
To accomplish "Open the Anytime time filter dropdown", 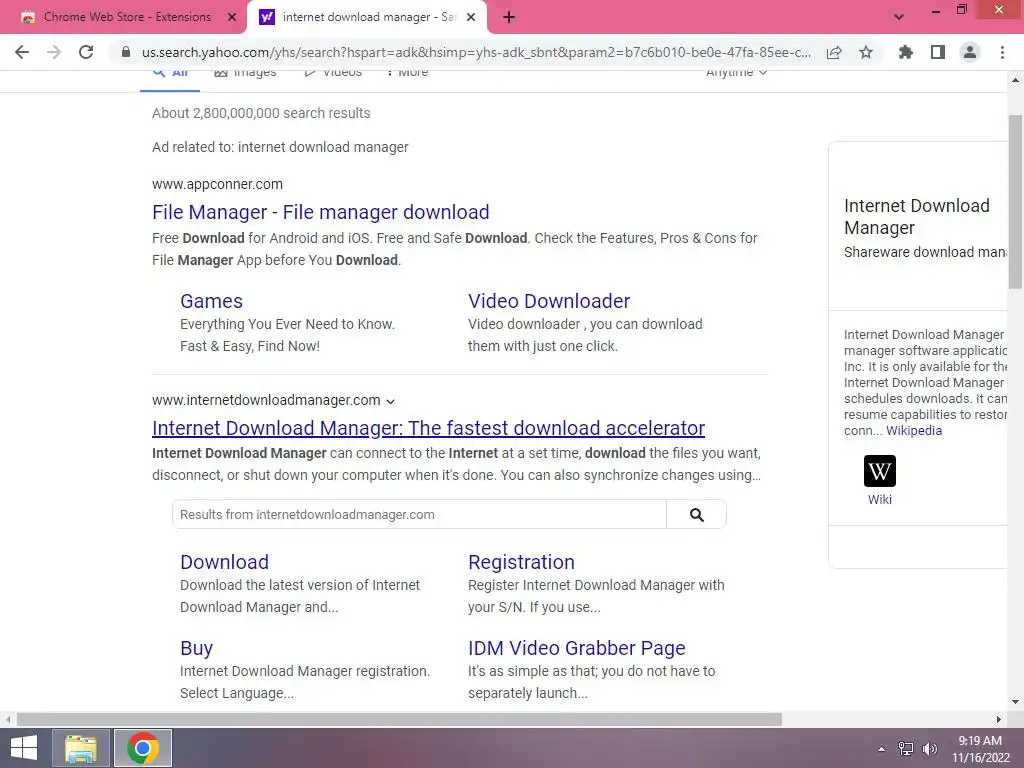I will [736, 72].
